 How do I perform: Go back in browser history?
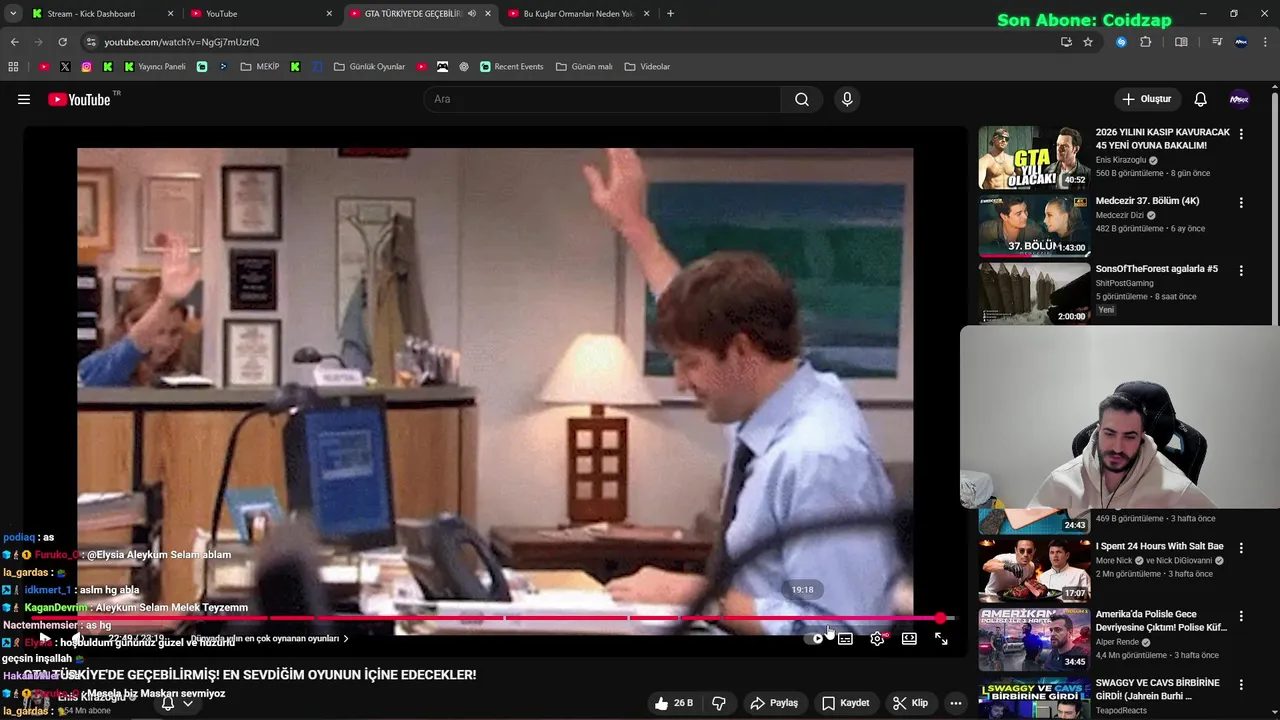(x=14, y=42)
